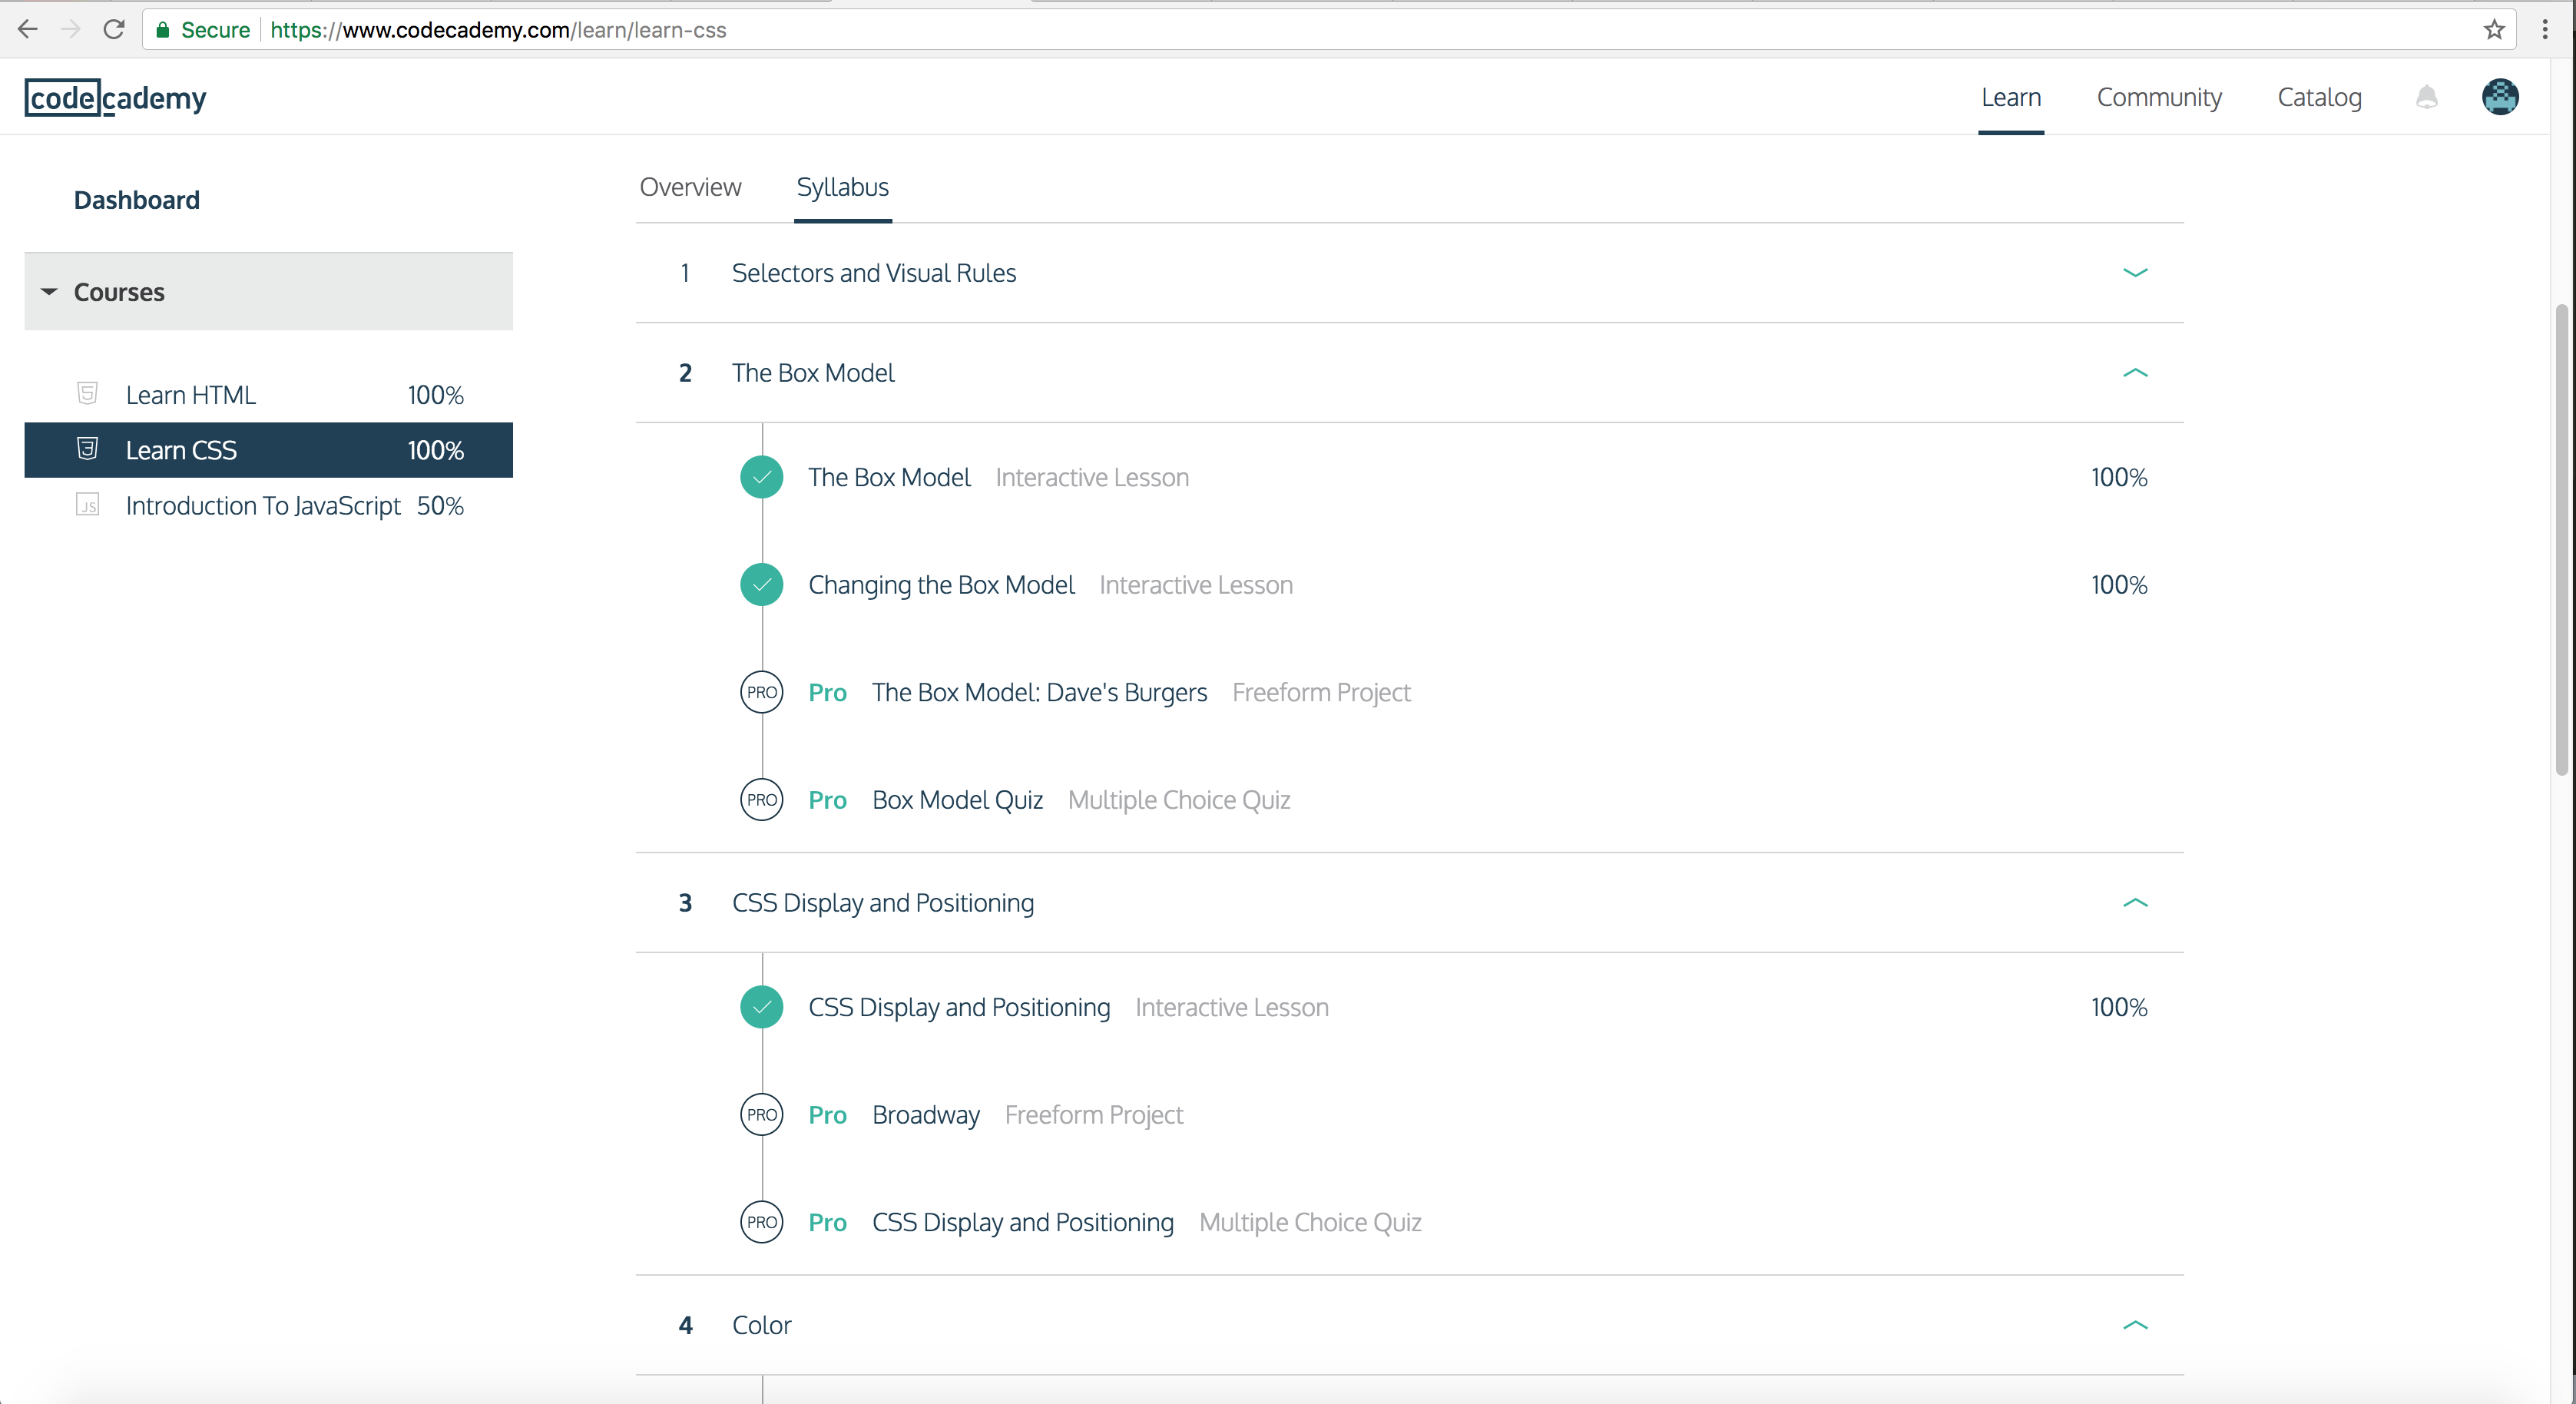Click the checkmark beside Changing the Box Model
This screenshot has height=1404, width=2576.
coord(762,585)
